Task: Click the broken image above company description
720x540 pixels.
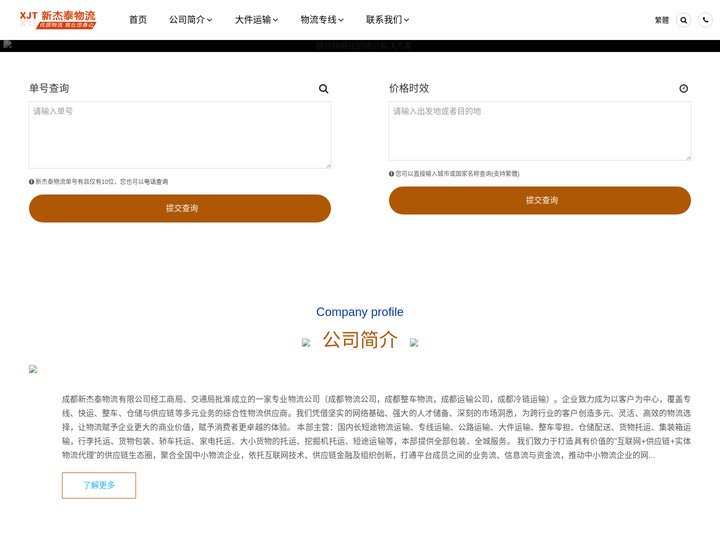Action: (33, 369)
